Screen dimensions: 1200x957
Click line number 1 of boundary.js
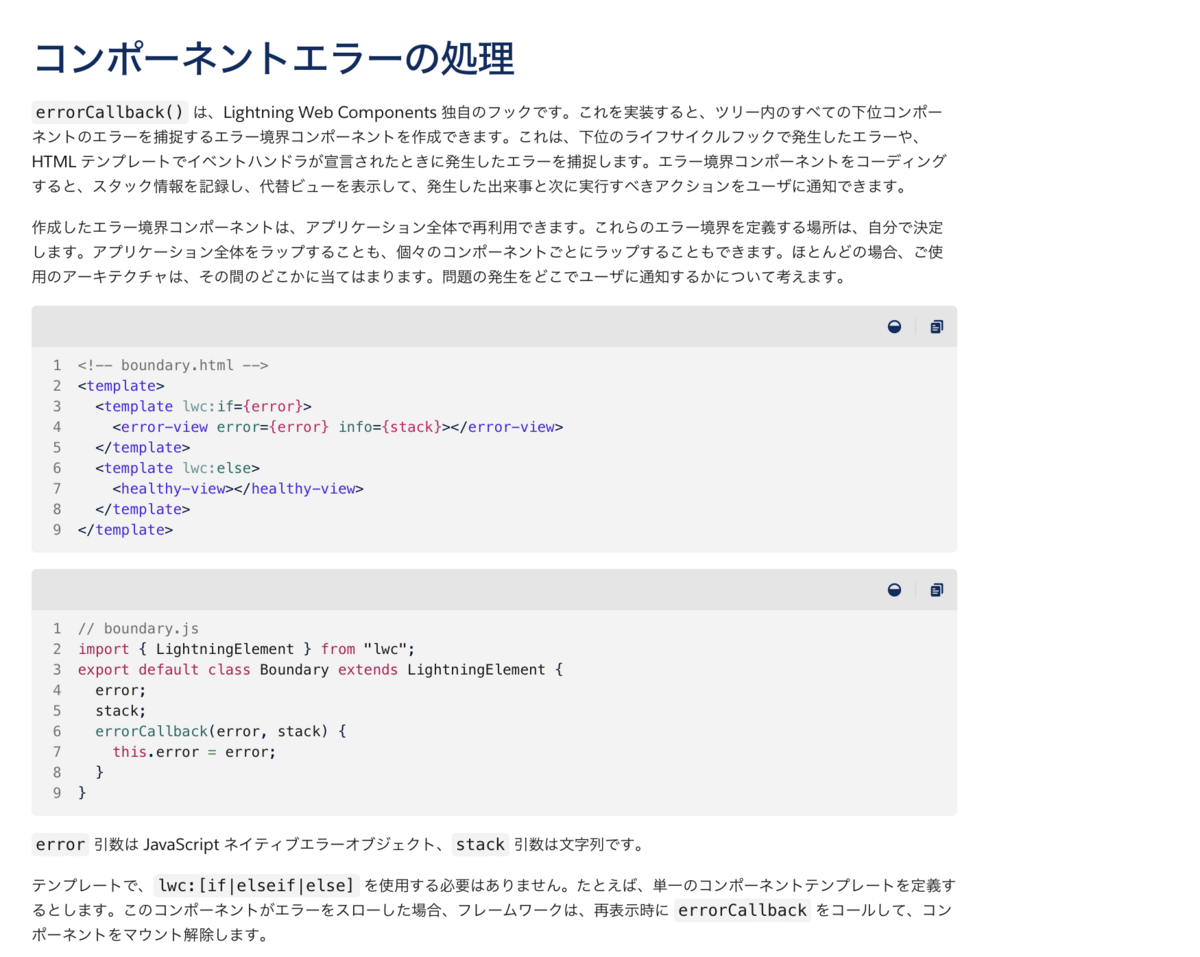click(x=57, y=628)
